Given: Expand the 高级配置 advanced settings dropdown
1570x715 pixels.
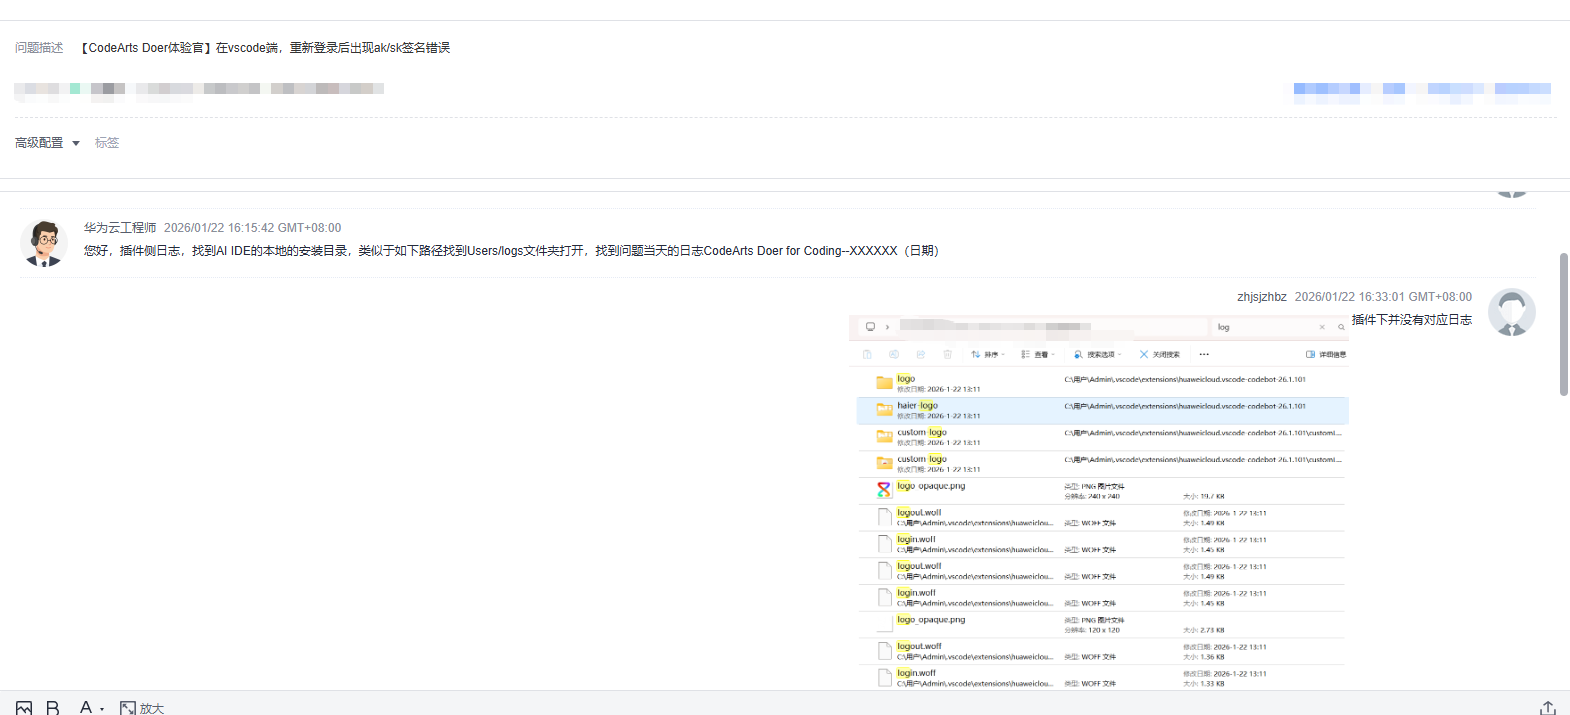Looking at the screenshot, I should pyautogui.click(x=47, y=143).
